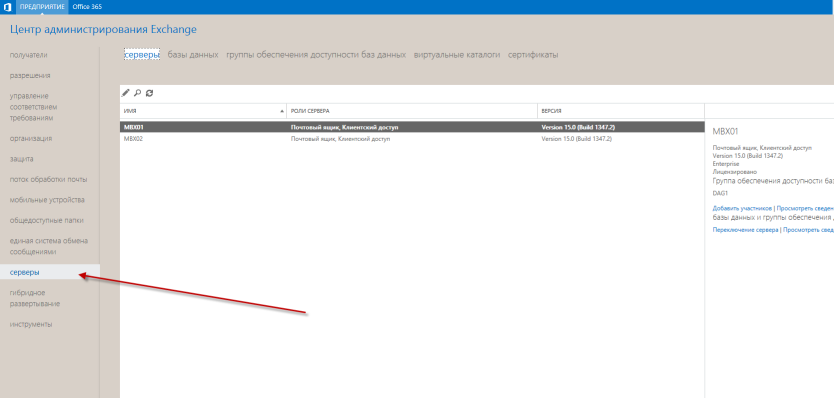Image resolution: width=834 pixels, height=398 pixels.
Task: Select the MBX02 server row
Action: (412, 139)
